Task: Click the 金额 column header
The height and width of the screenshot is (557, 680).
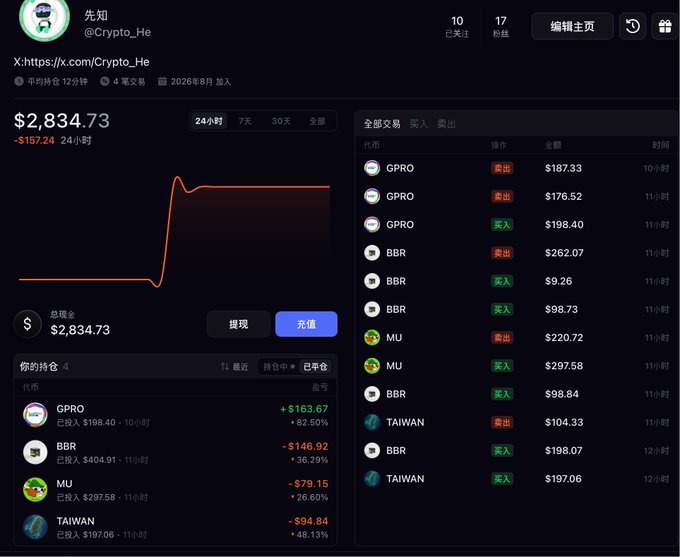Action: [553, 145]
